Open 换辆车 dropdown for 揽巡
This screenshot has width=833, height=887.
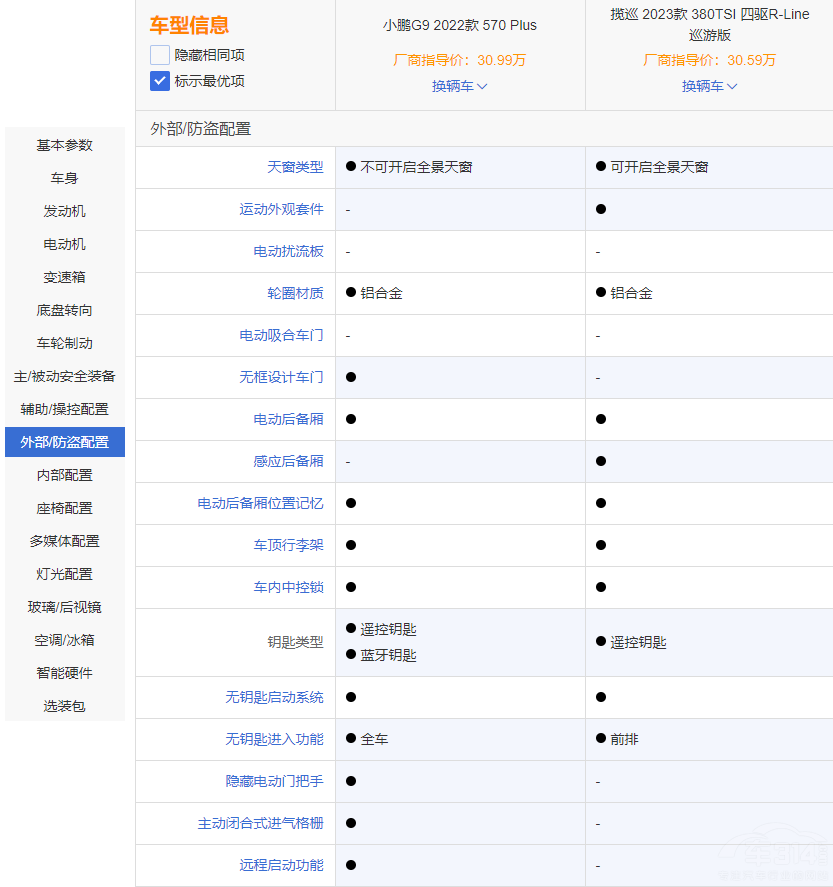coord(710,86)
